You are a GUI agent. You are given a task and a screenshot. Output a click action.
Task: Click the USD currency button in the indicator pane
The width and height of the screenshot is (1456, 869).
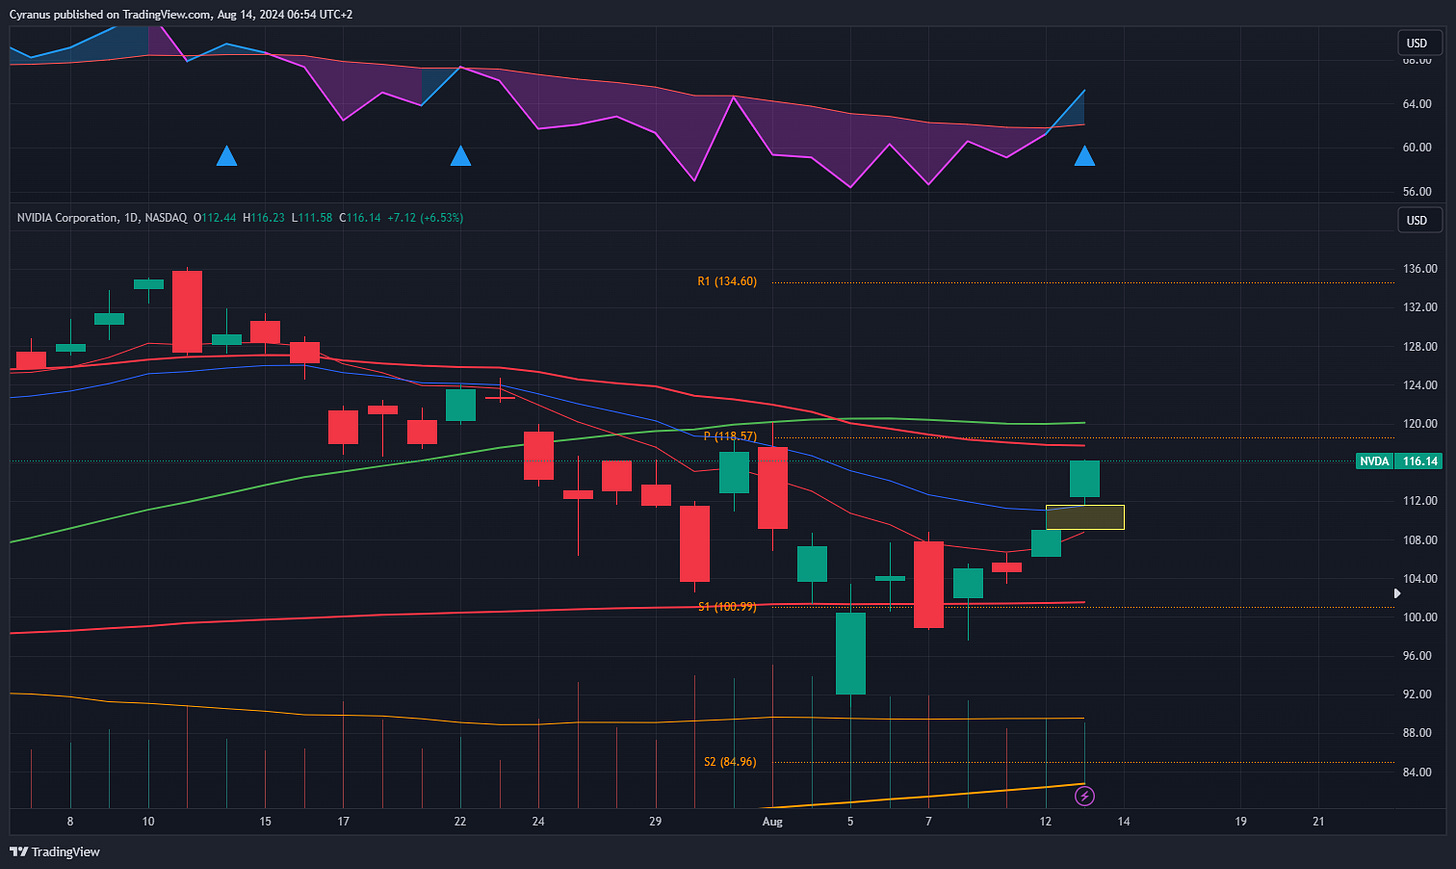point(1417,43)
